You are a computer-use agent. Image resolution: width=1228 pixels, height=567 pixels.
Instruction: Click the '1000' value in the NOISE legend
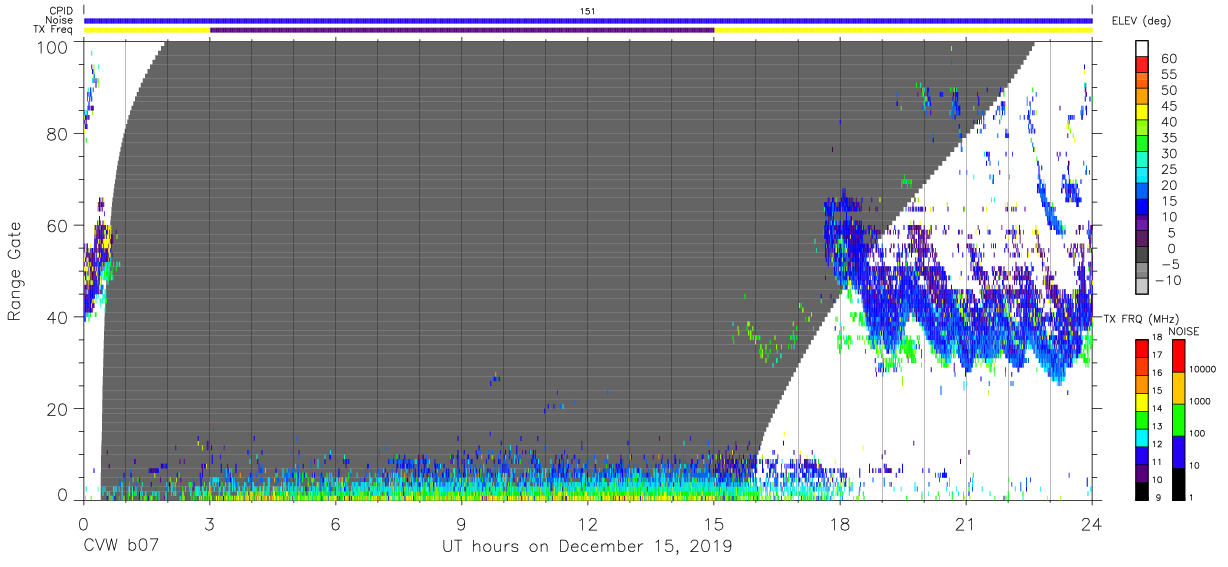pos(1201,401)
